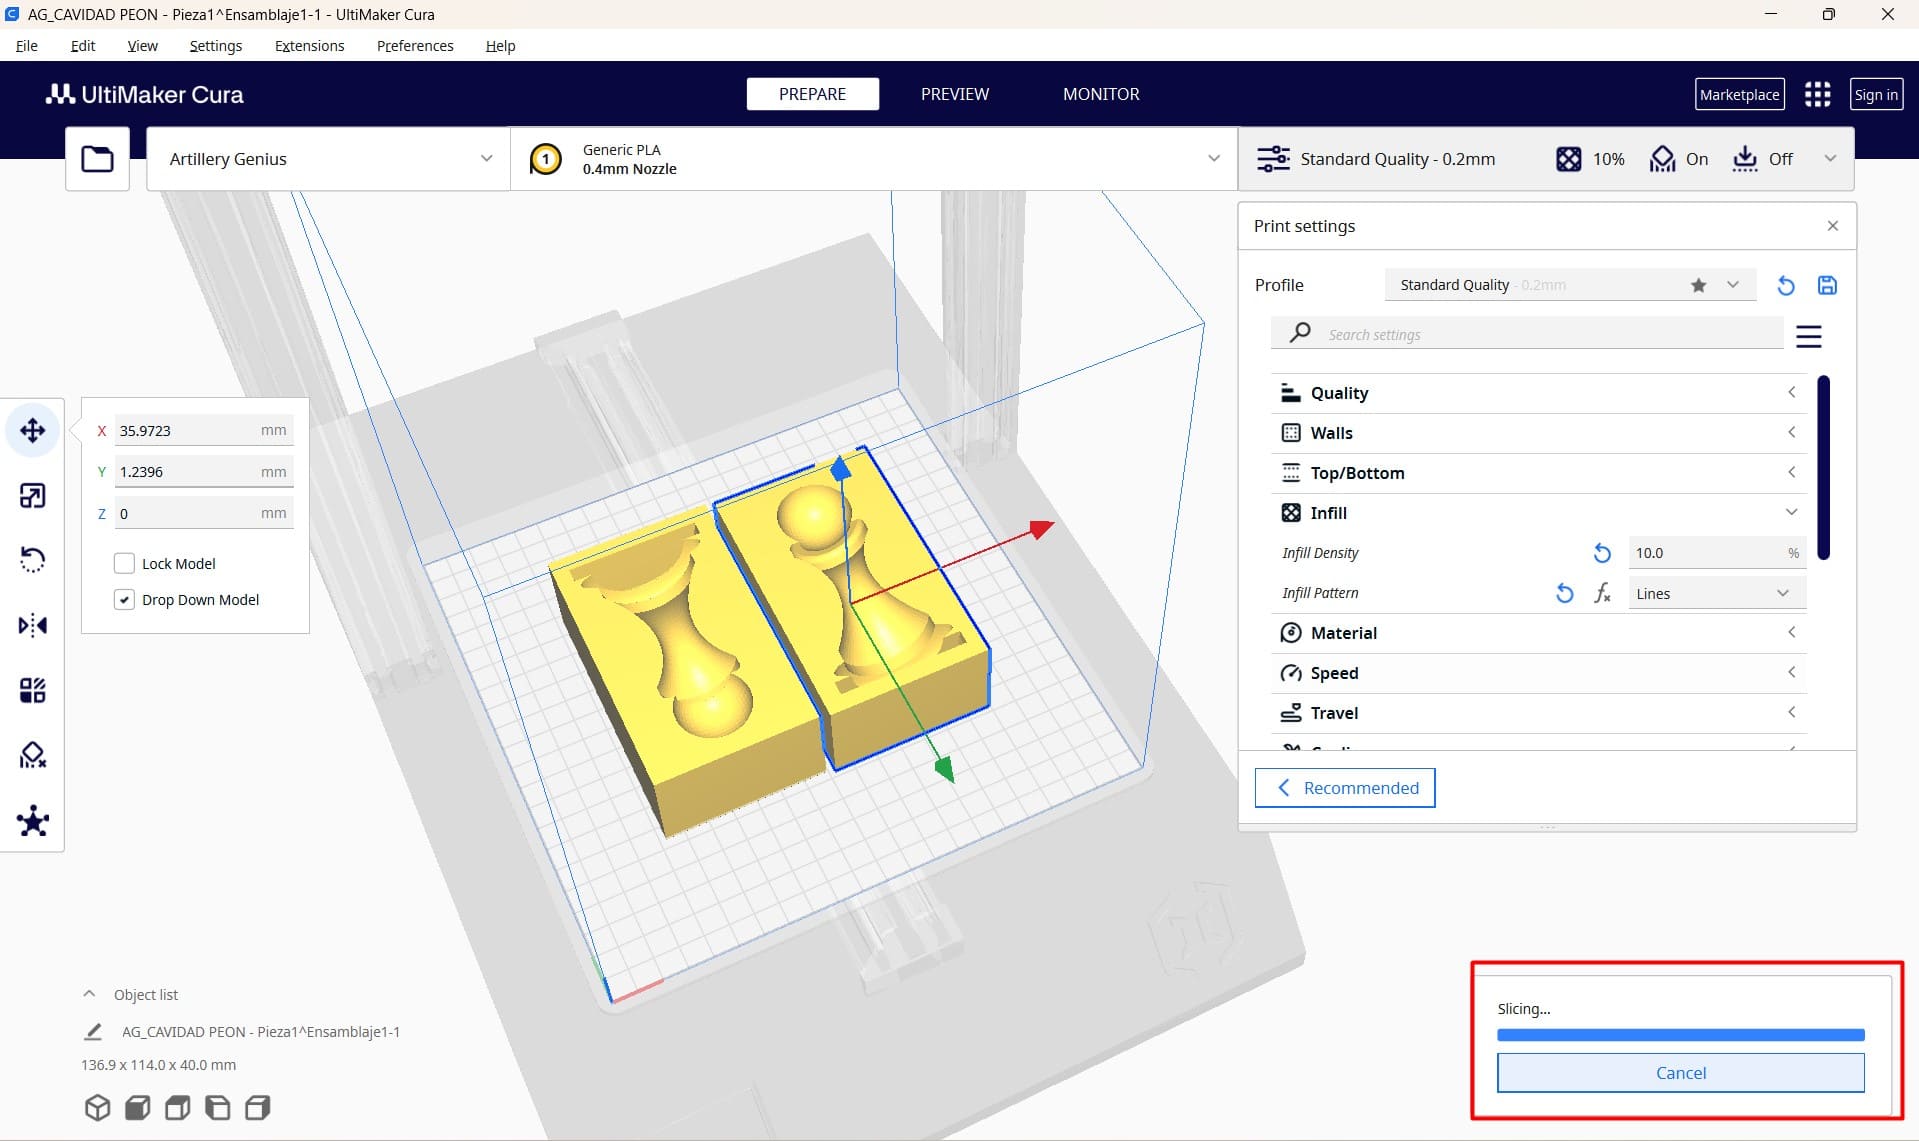Screen dimensions: 1919x1141
Task: Switch to Recommended settings mode
Action: click(1345, 788)
